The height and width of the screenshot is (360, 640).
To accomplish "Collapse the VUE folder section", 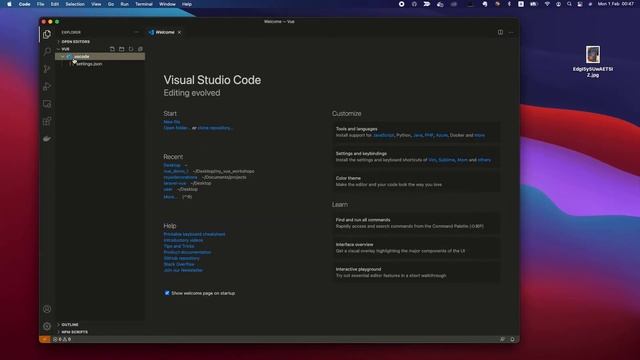I will (x=65, y=49).
